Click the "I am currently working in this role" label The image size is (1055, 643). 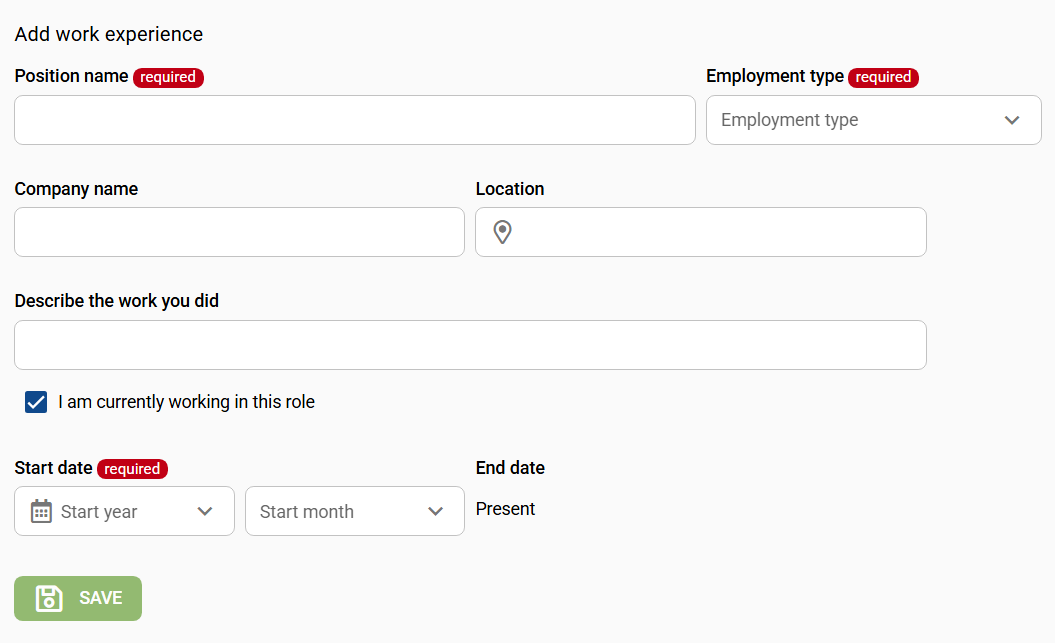186,402
